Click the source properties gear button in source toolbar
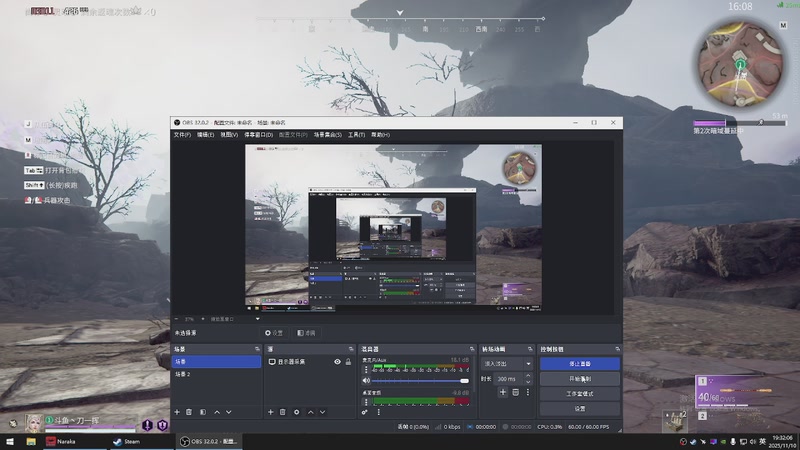This screenshot has width=800, height=450. pyautogui.click(x=274, y=333)
